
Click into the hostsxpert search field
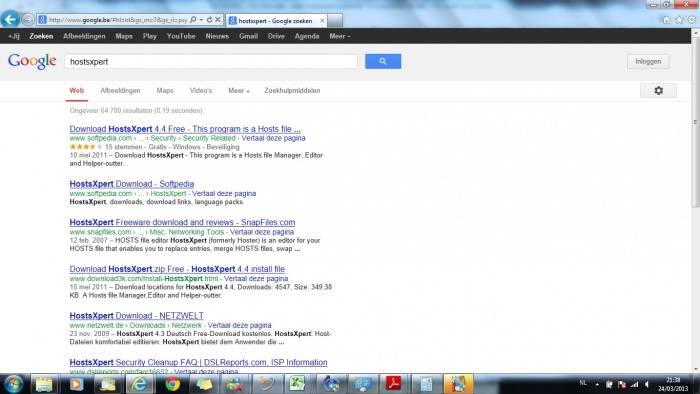click(x=211, y=62)
